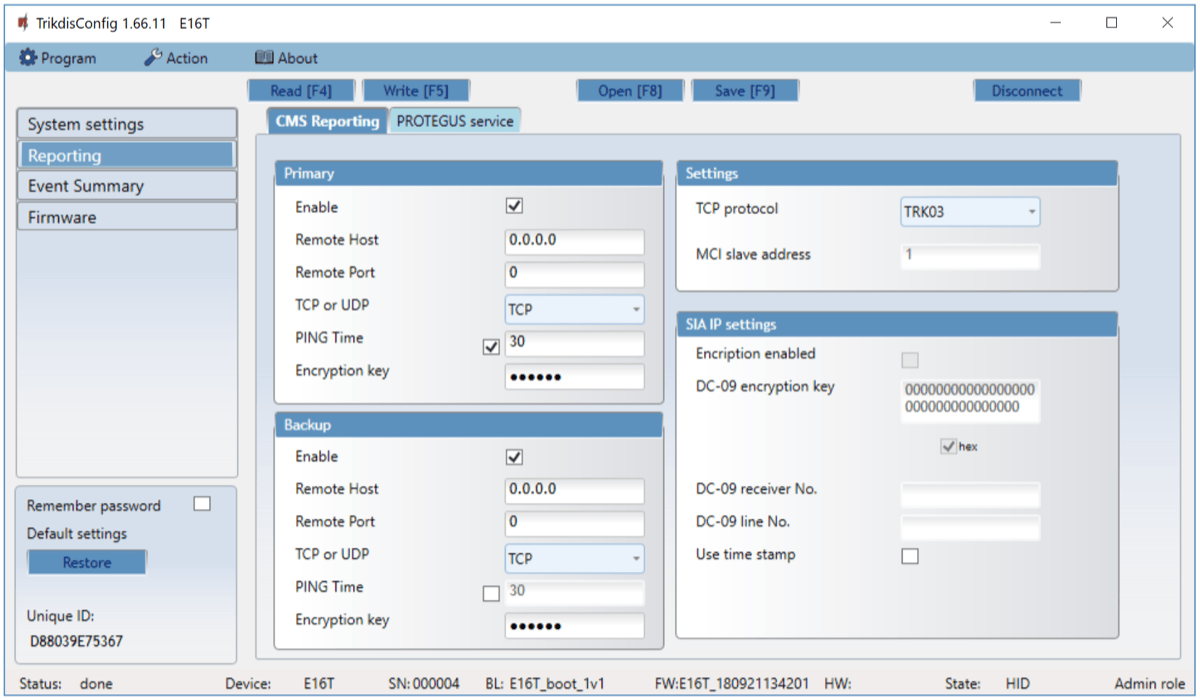1200x700 pixels.
Task: Click the Restore default settings button
Action: [x=87, y=563]
